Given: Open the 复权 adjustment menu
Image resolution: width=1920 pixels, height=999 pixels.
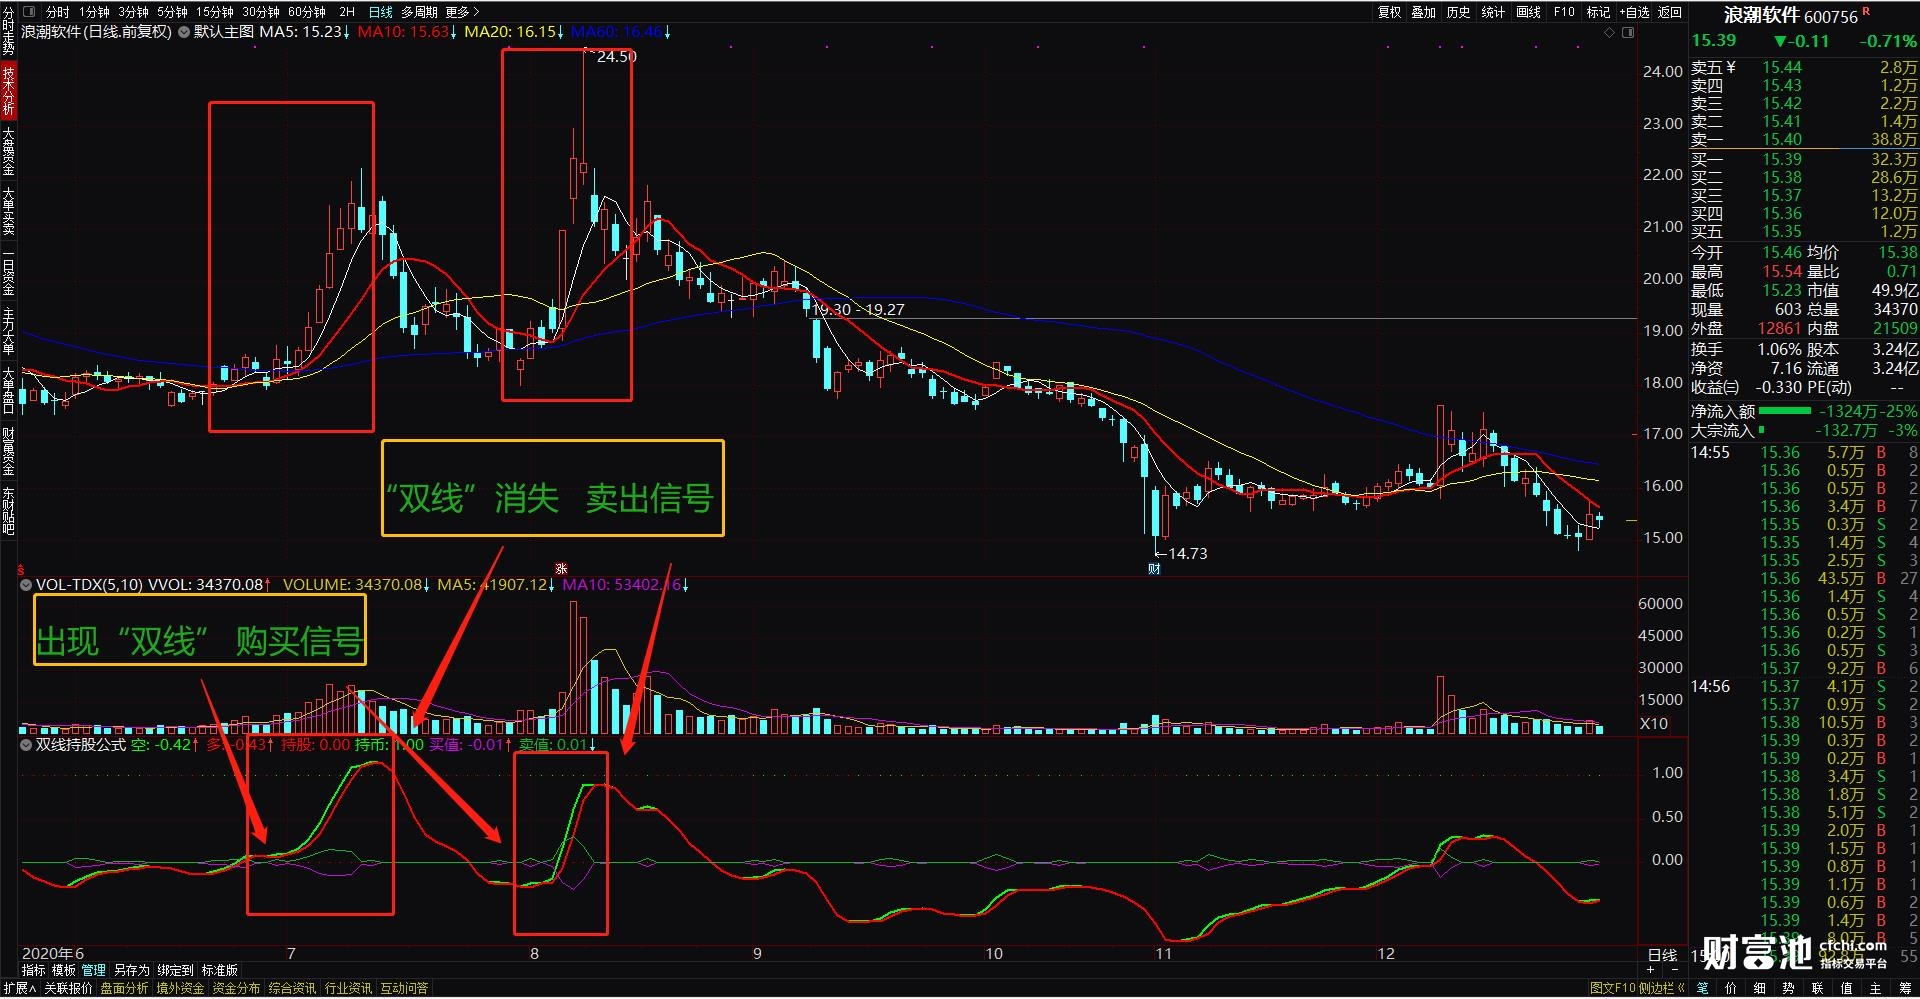Looking at the screenshot, I should coord(1389,12).
